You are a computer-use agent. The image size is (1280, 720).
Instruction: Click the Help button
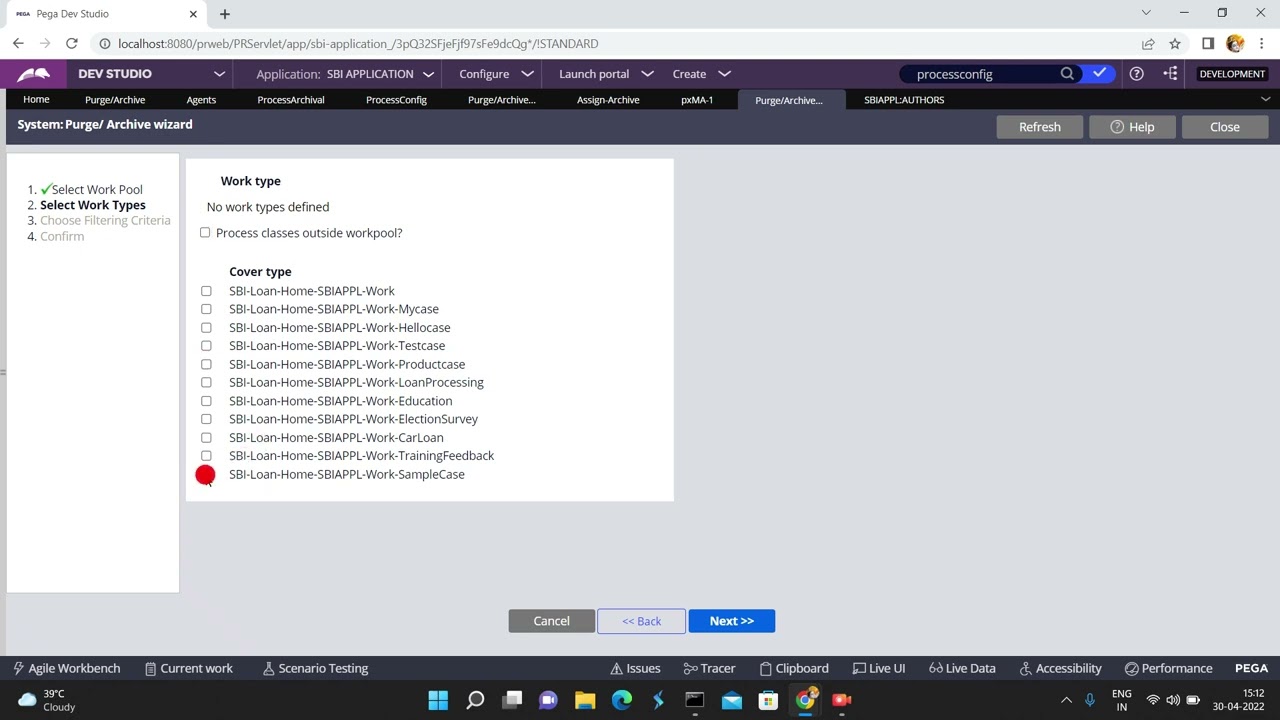(1132, 127)
